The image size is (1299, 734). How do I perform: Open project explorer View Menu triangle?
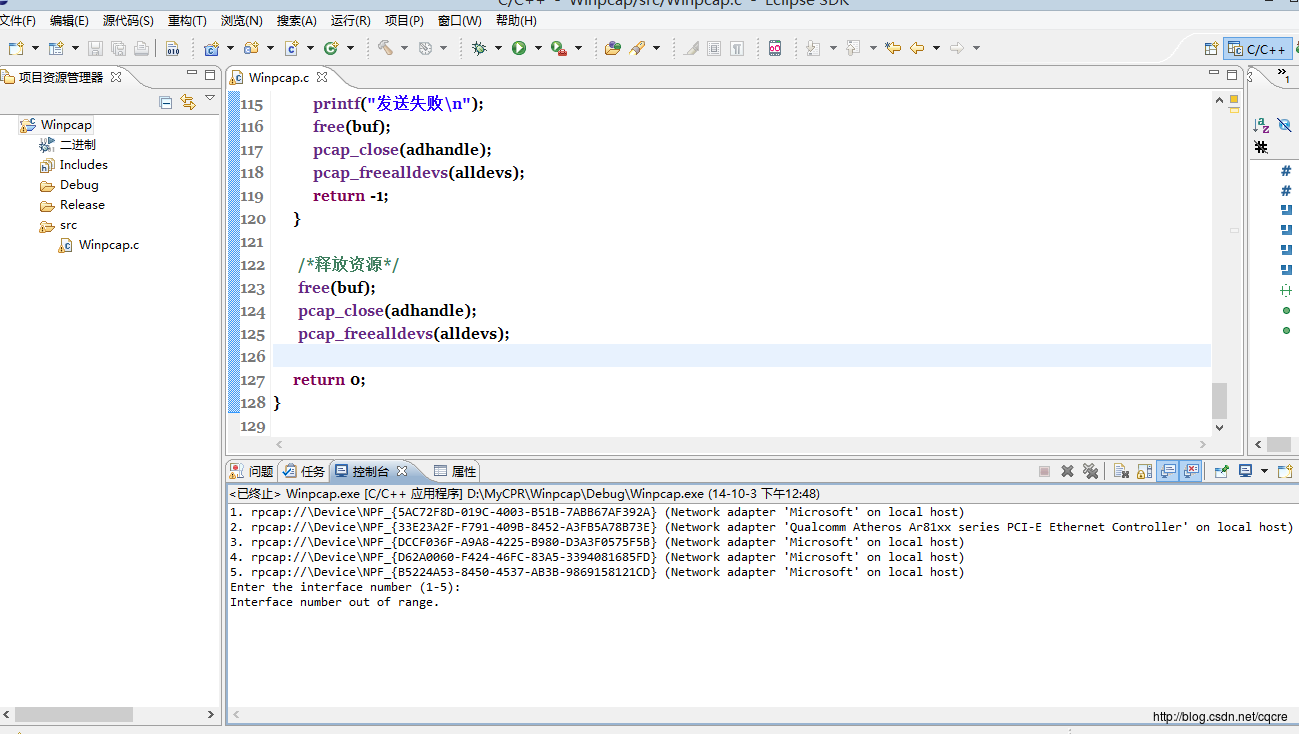[x=210, y=98]
